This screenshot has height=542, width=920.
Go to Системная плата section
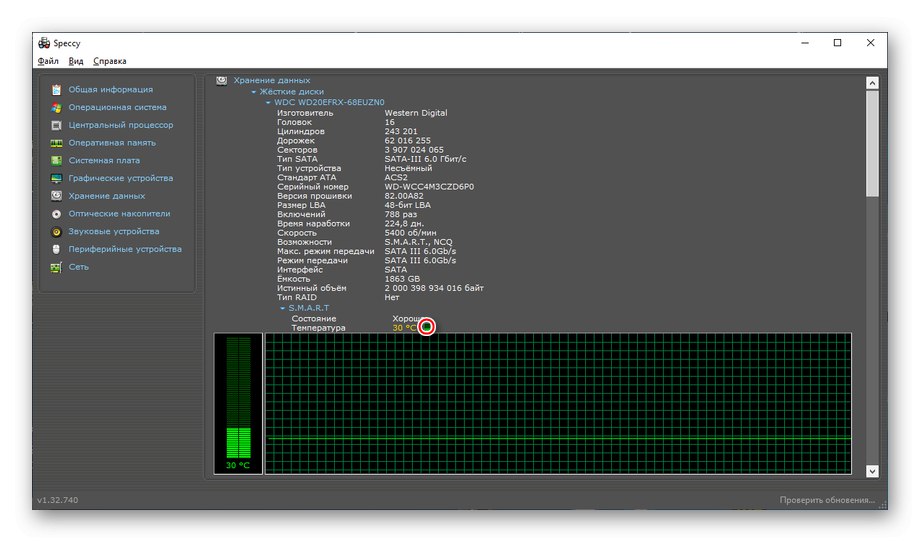pos(104,160)
